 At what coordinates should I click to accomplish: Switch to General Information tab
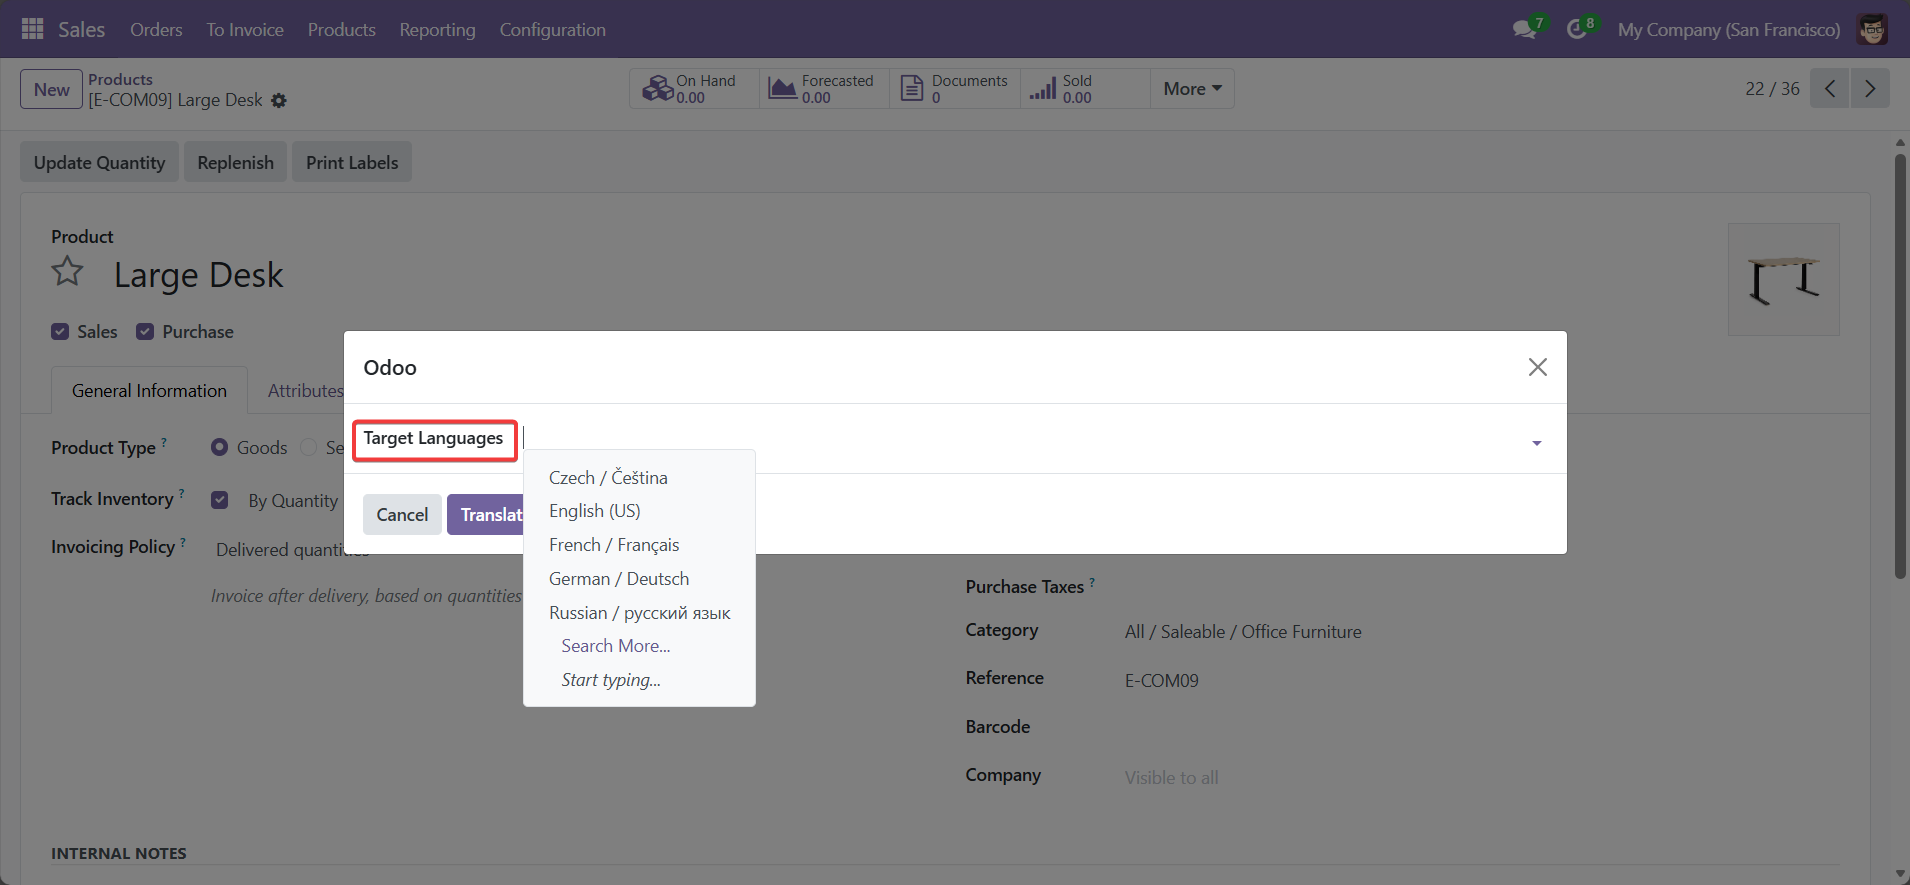click(149, 391)
